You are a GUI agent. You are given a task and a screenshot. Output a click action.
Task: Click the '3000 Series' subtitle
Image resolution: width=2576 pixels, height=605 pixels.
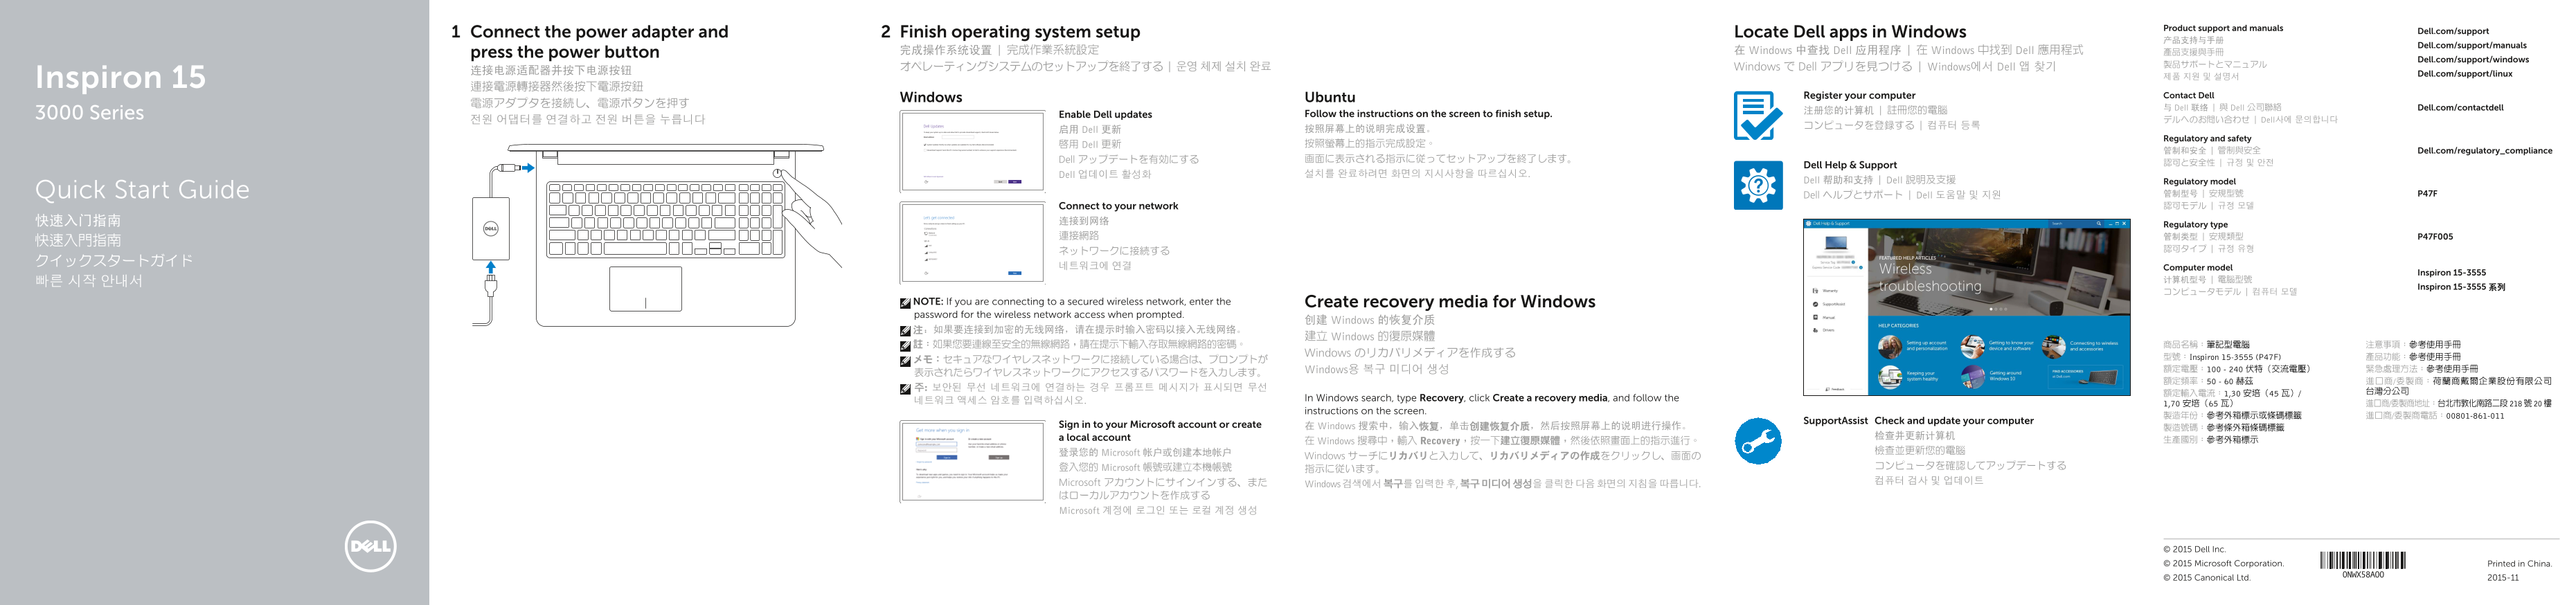(x=89, y=112)
